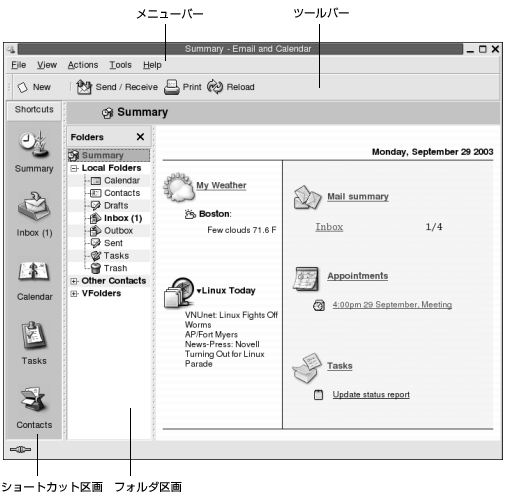Open the Appointments link
Image resolution: width=505 pixels, height=500 pixels.
point(357,276)
